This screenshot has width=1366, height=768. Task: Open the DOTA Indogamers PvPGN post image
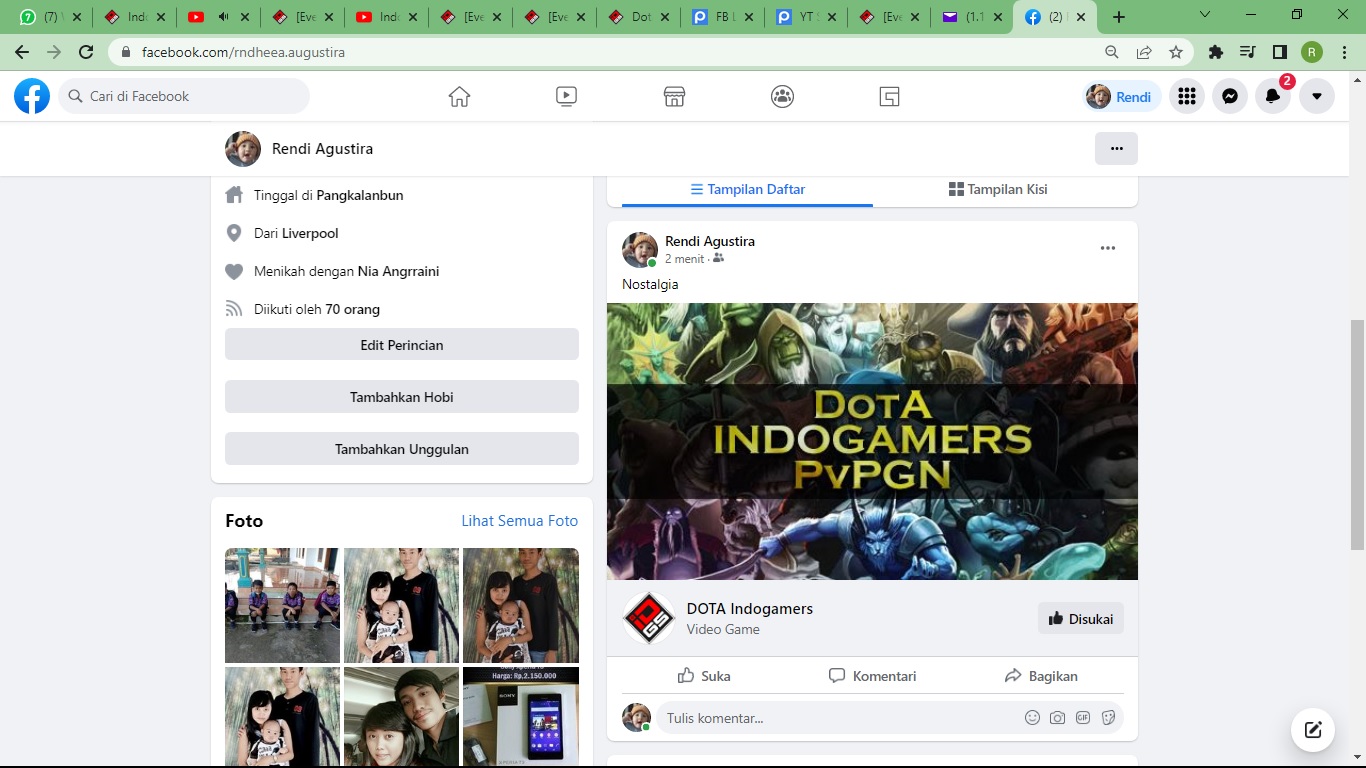click(872, 441)
